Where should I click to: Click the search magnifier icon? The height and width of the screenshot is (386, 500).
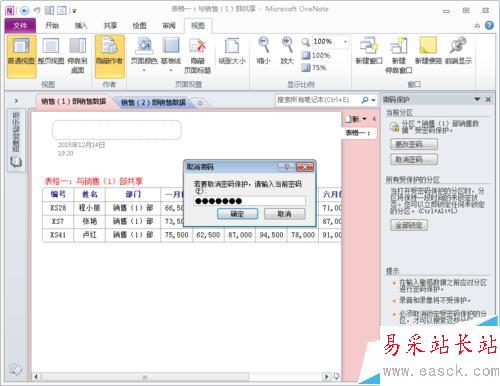(x=365, y=100)
